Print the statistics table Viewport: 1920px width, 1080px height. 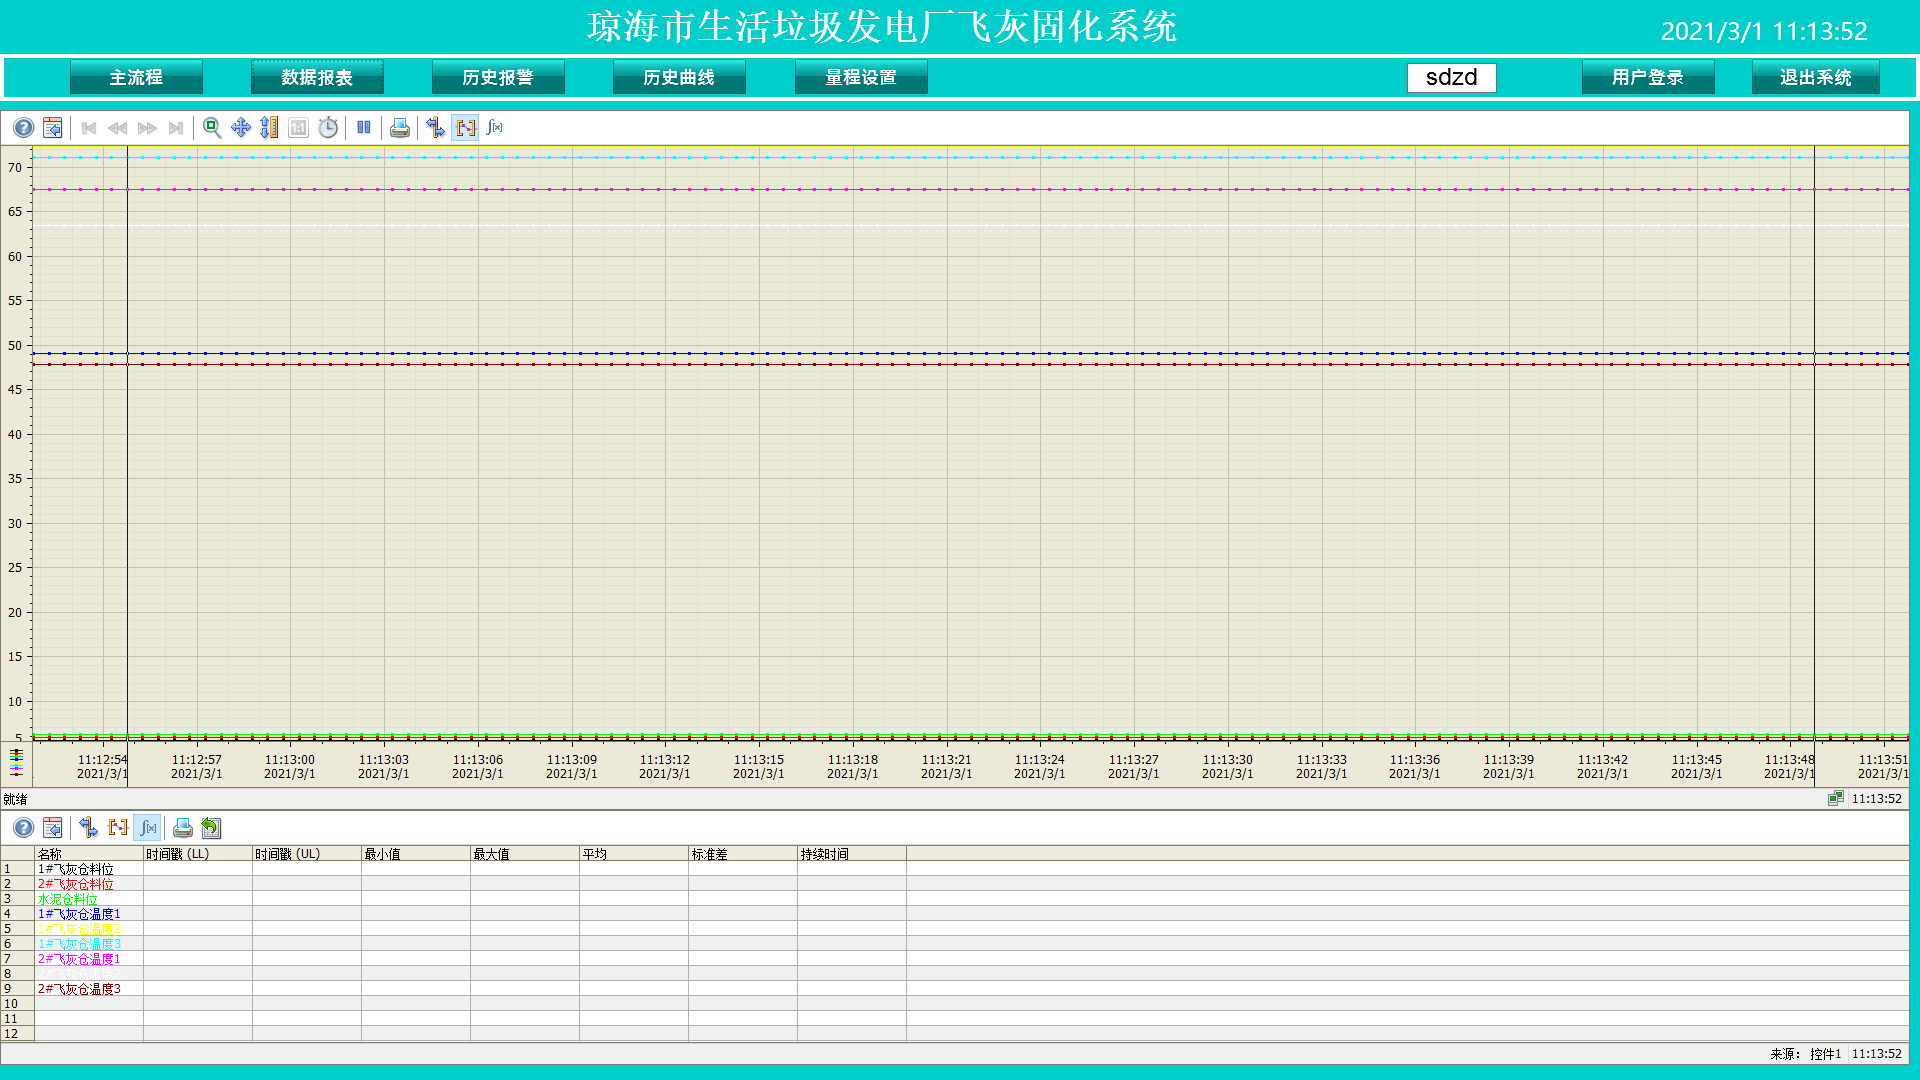183,828
